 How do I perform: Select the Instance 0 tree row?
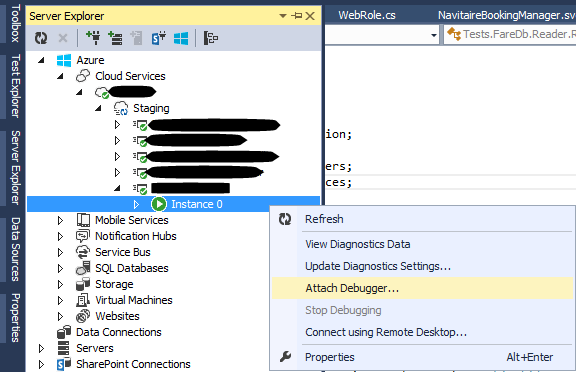[x=174, y=204]
